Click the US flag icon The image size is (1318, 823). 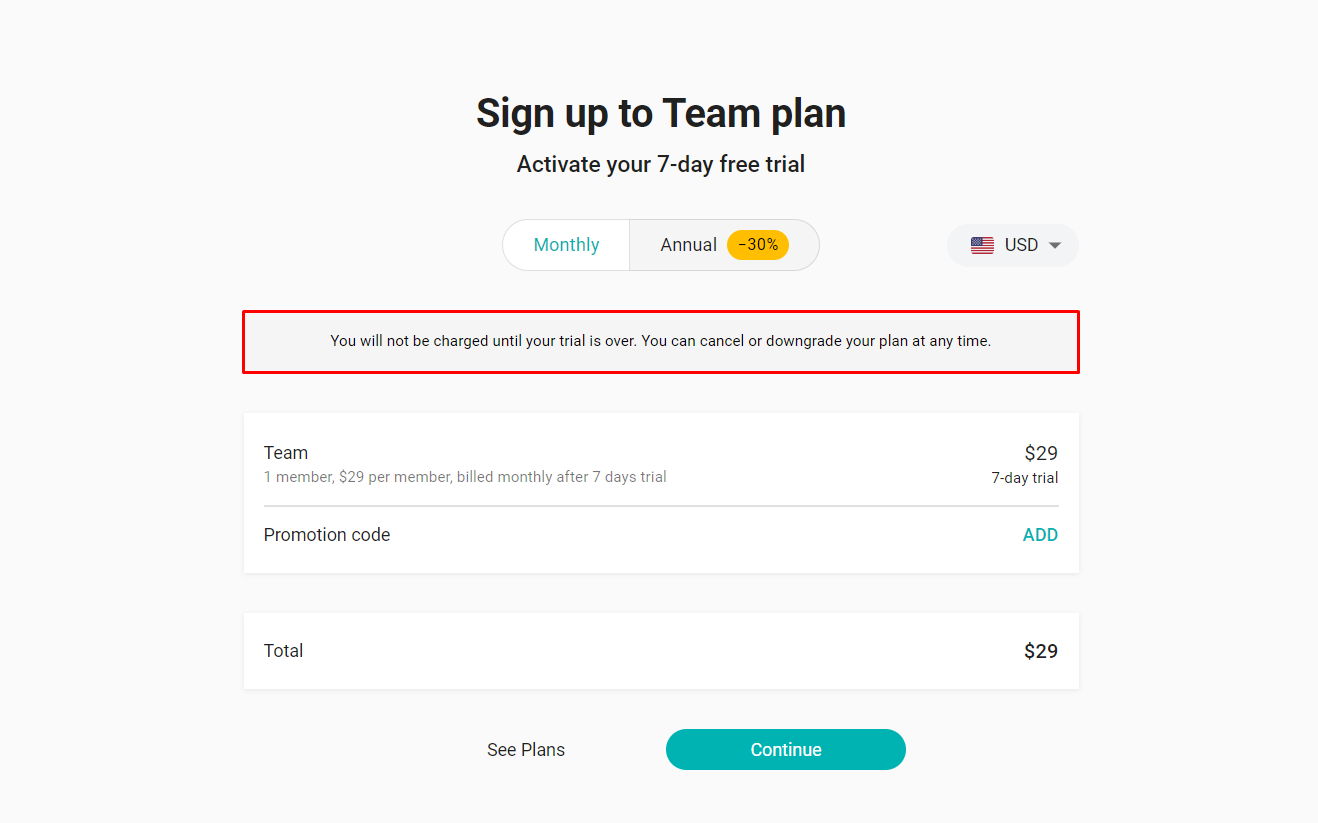[x=982, y=246]
